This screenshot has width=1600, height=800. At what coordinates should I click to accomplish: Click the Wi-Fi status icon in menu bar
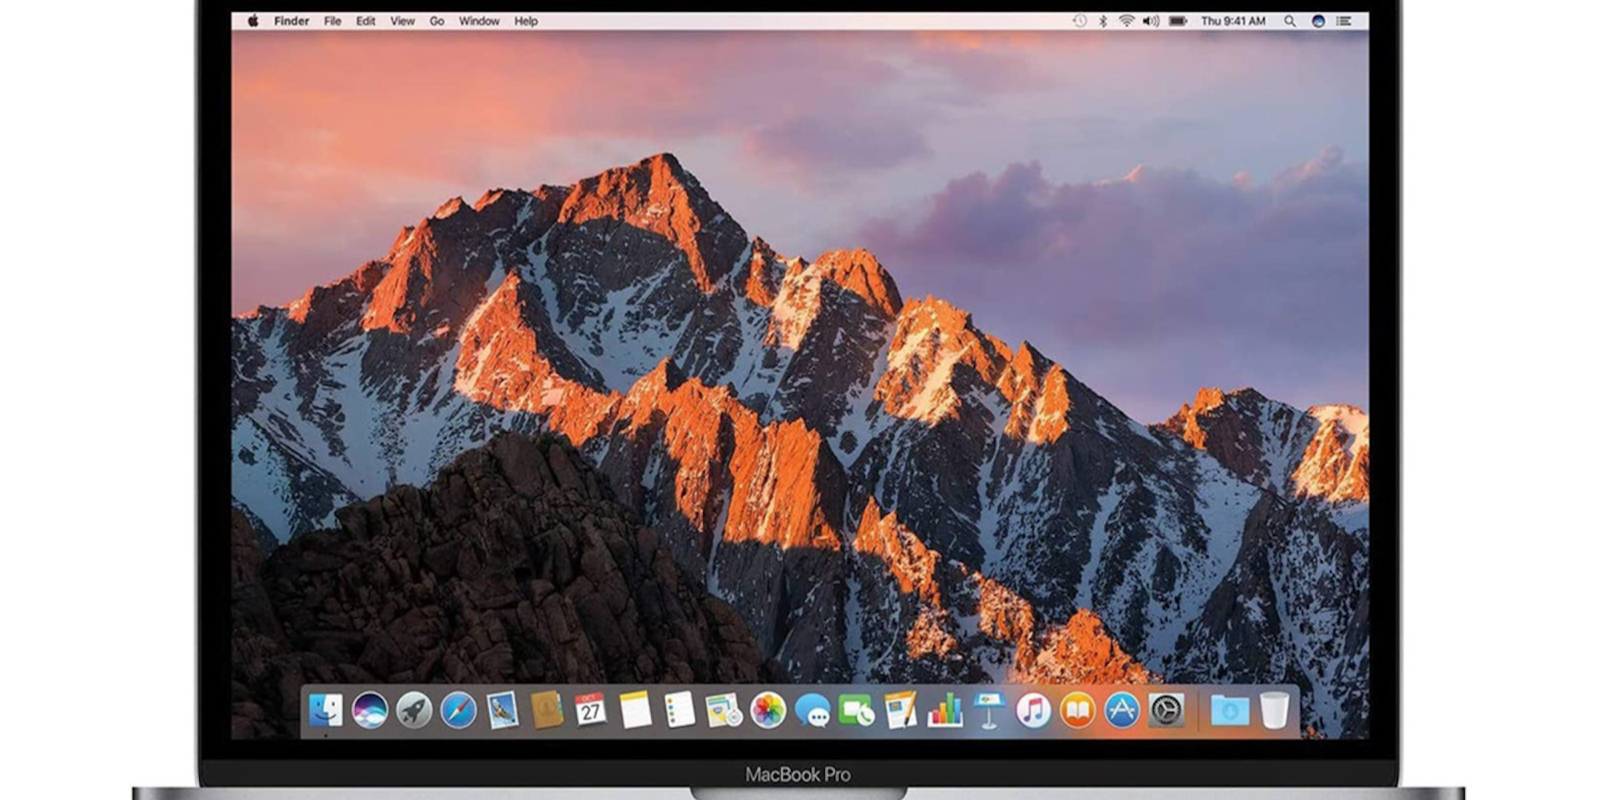pyautogui.click(x=1127, y=21)
